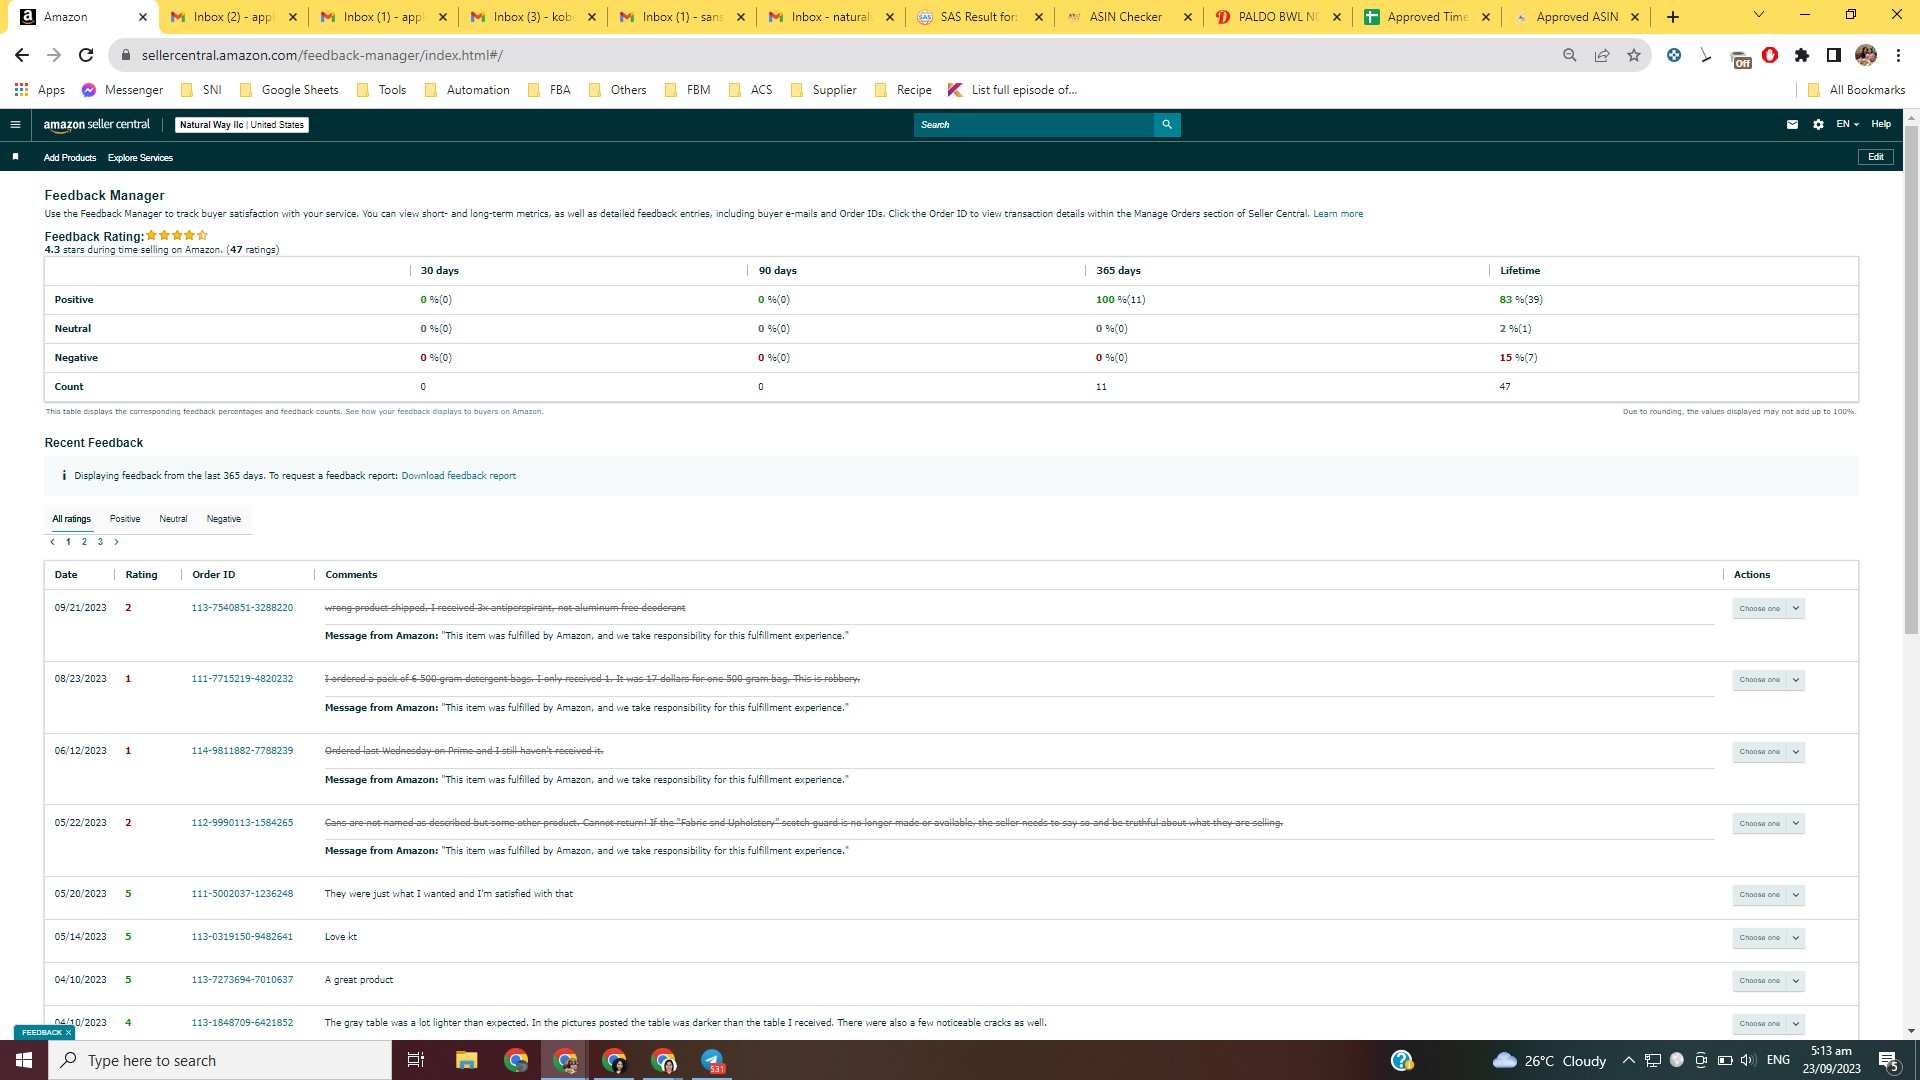1920x1080 pixels.
Task: Open Choose one dropdown for order 112-9990113-1584265
Action: point(1768,824)
